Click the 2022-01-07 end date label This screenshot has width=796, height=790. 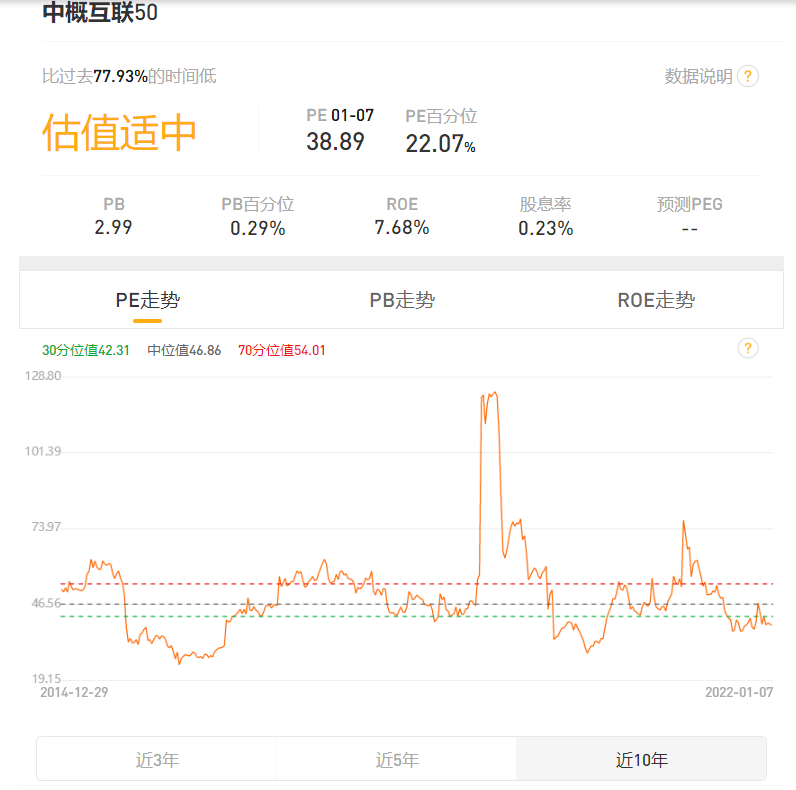tap(739, 693)
